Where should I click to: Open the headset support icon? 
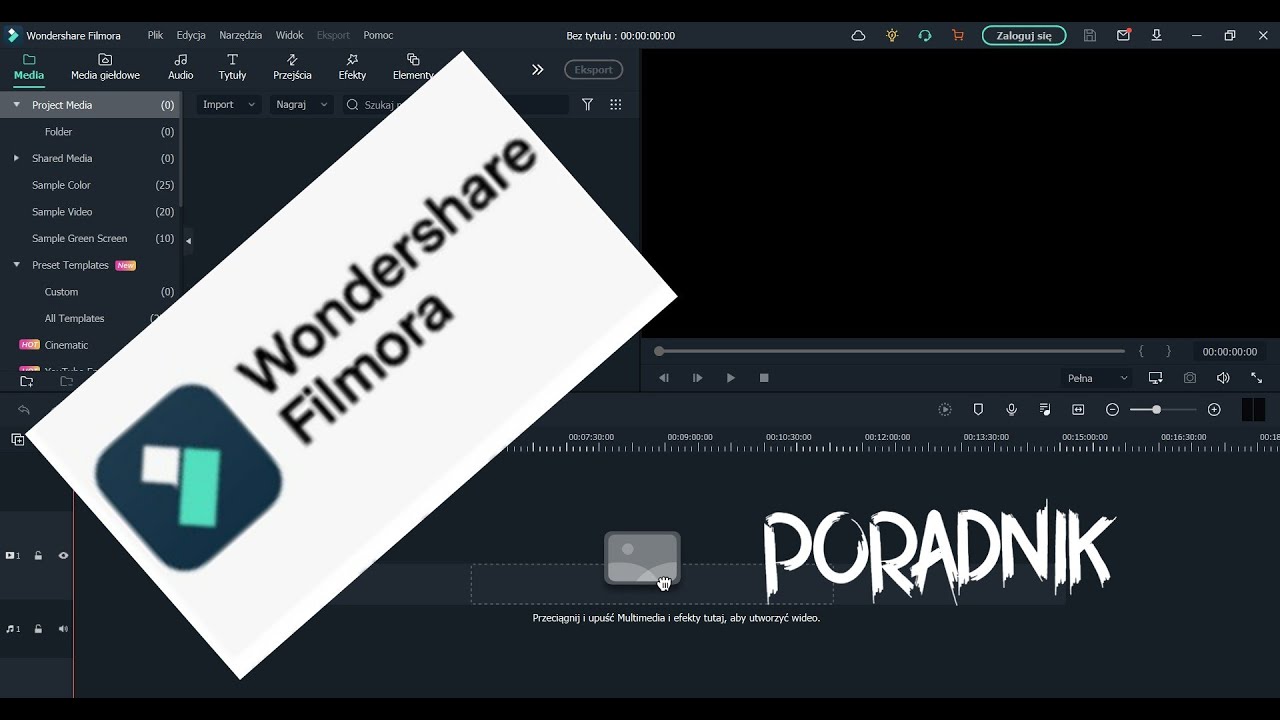[925, 35]
